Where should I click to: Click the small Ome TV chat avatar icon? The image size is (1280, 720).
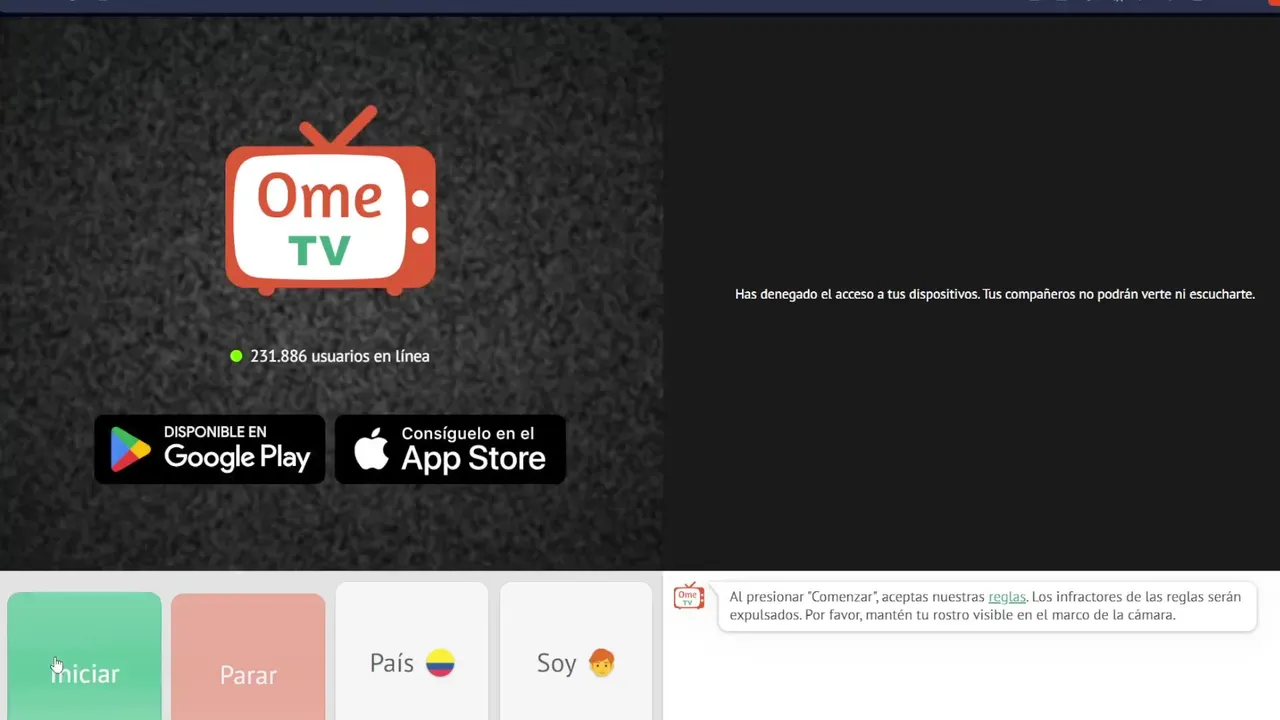pos(688,597)
